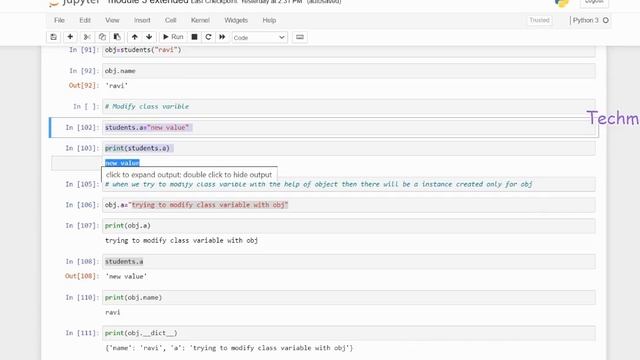The height and width of the screenshot is (360, 640).
Task: Click the 'new value' output of Out[108]
Action: 126,276
